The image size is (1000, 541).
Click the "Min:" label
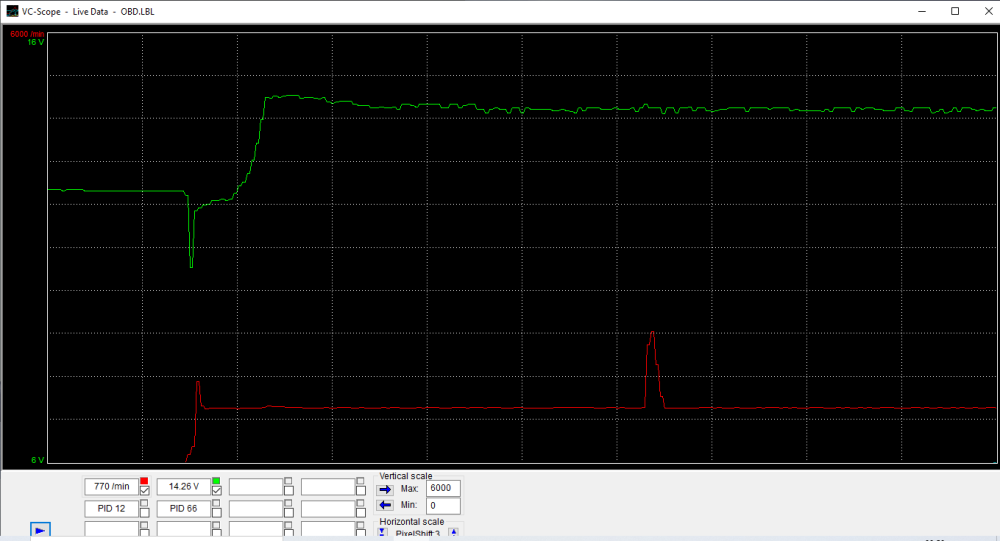coord(409,505)
